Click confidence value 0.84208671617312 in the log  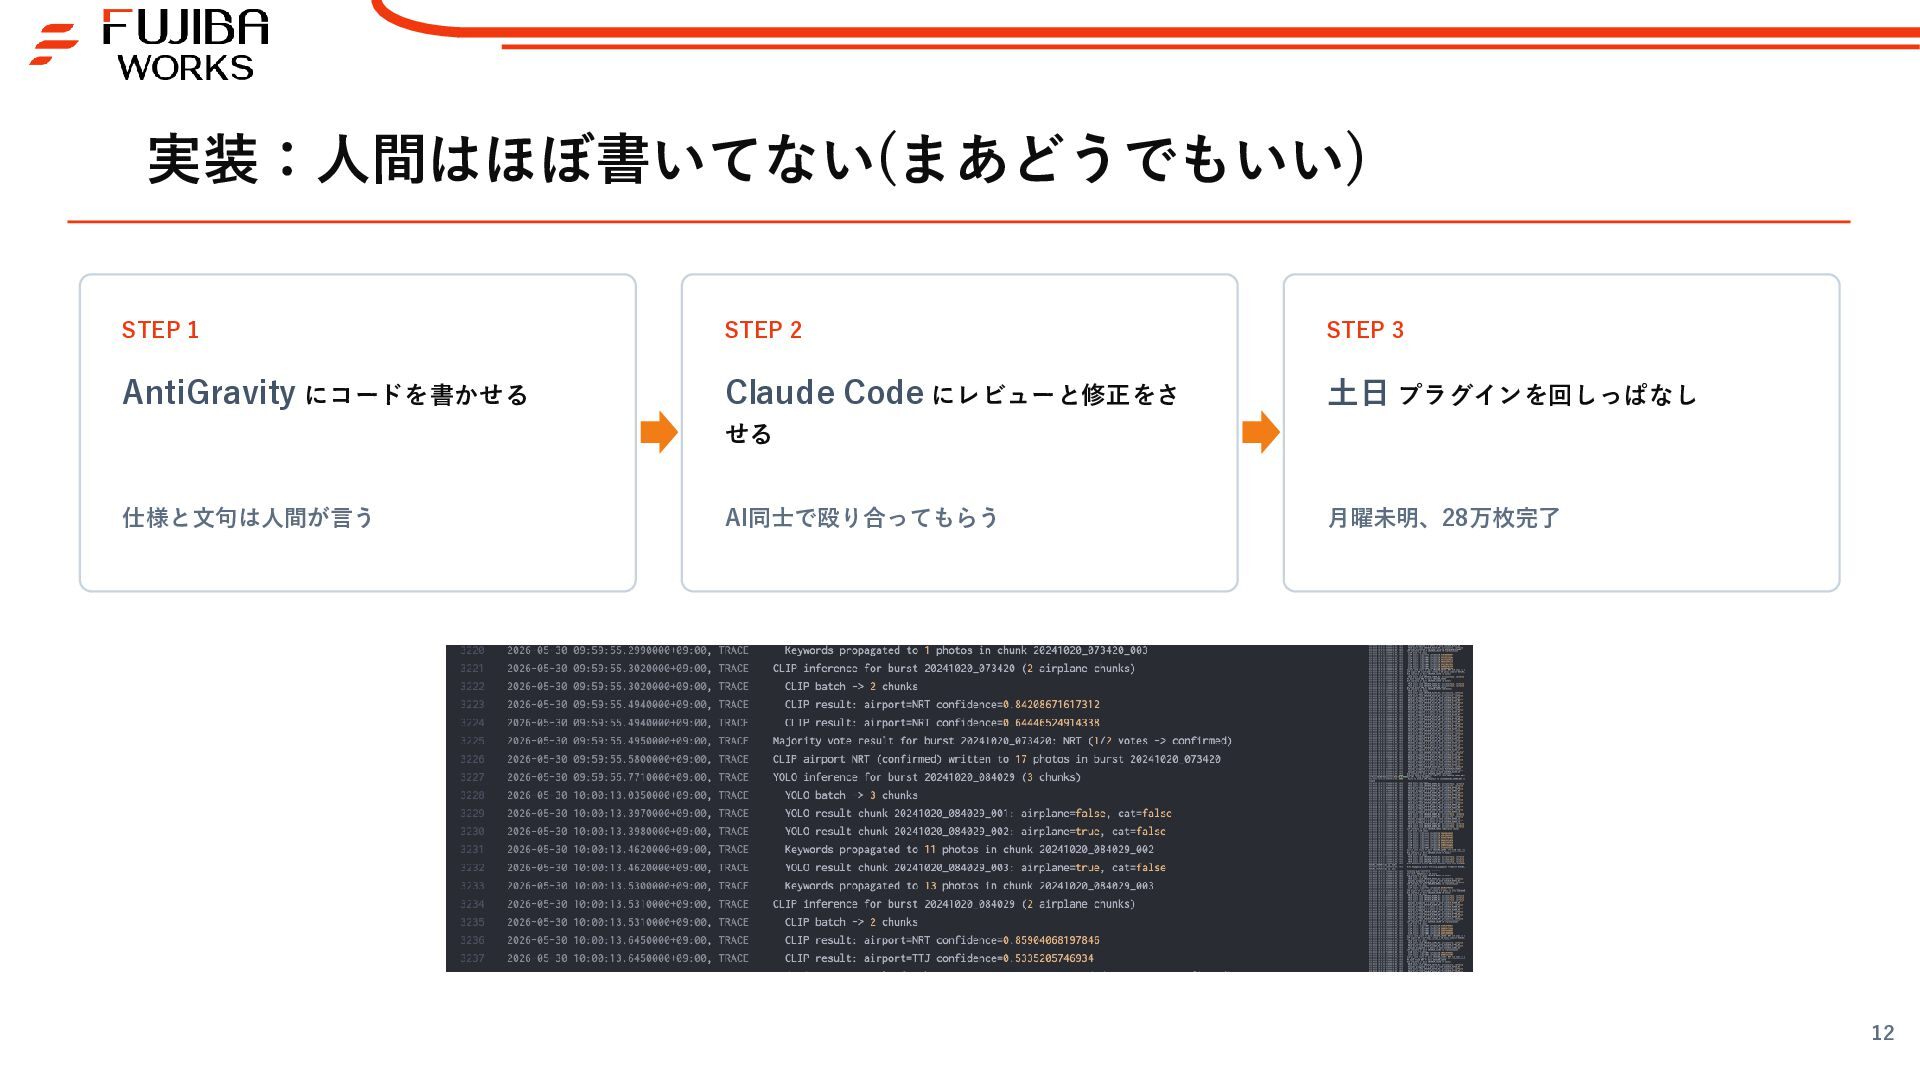(x=1051, y=704)
